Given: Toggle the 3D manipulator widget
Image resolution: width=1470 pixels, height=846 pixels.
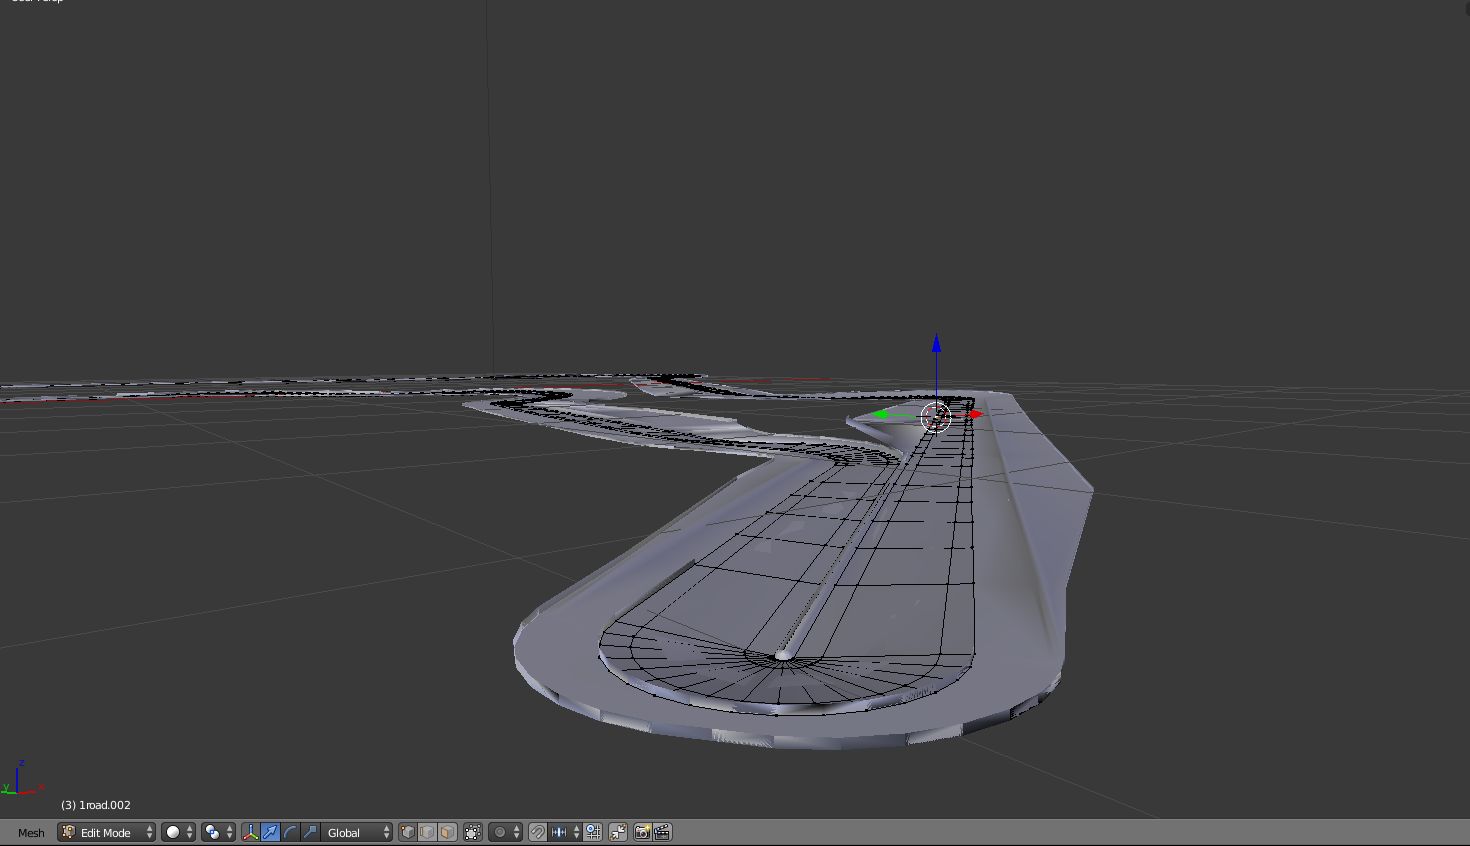Looking at the screenshot, I should [250, 832].
